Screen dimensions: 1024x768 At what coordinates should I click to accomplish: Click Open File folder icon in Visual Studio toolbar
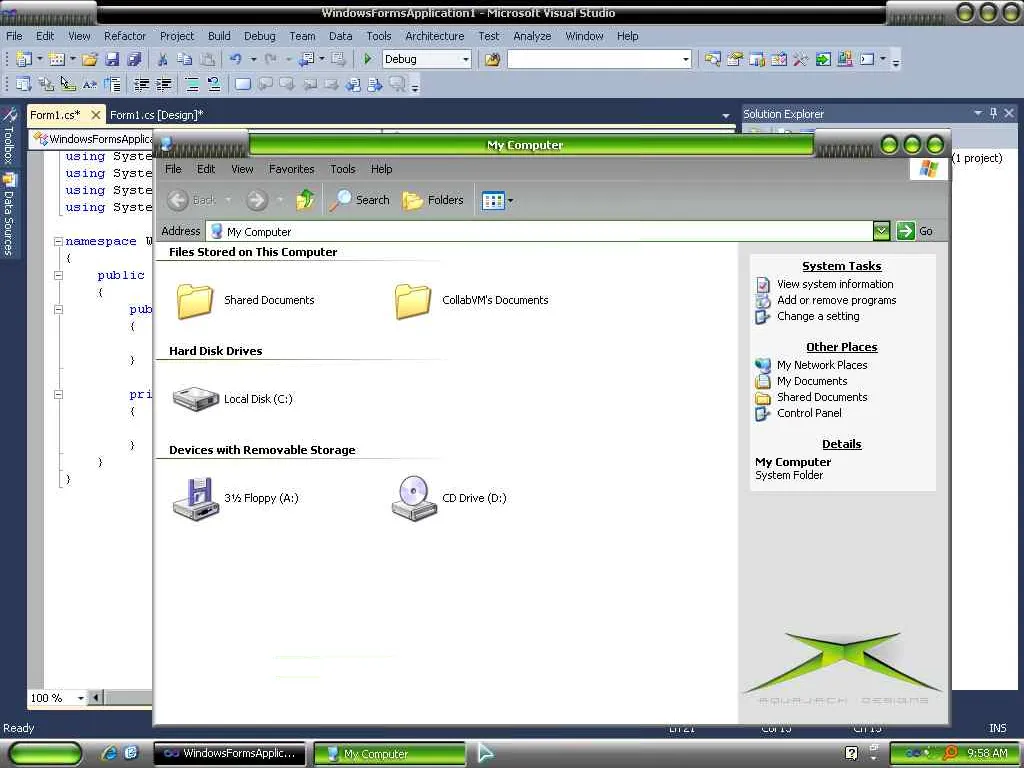pos(90,59)
